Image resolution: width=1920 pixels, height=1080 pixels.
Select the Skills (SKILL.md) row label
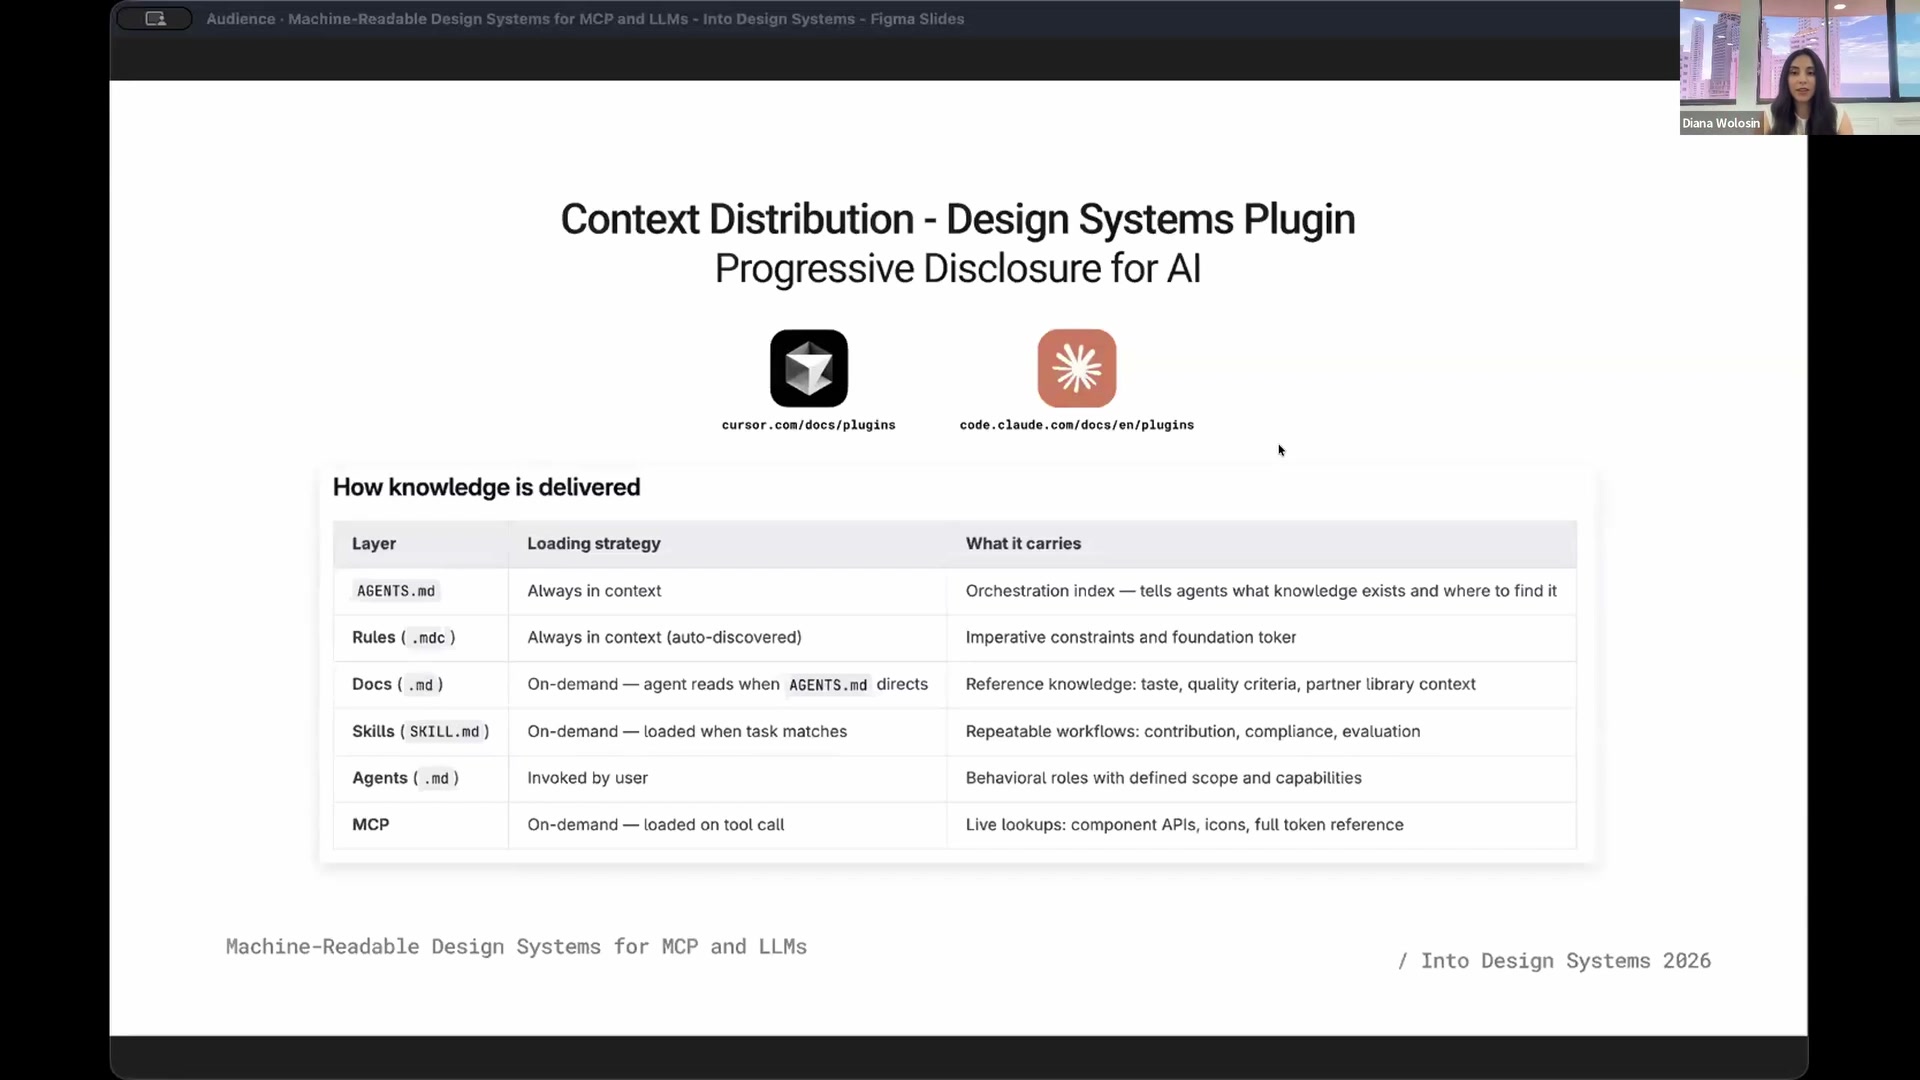point(420,731)
